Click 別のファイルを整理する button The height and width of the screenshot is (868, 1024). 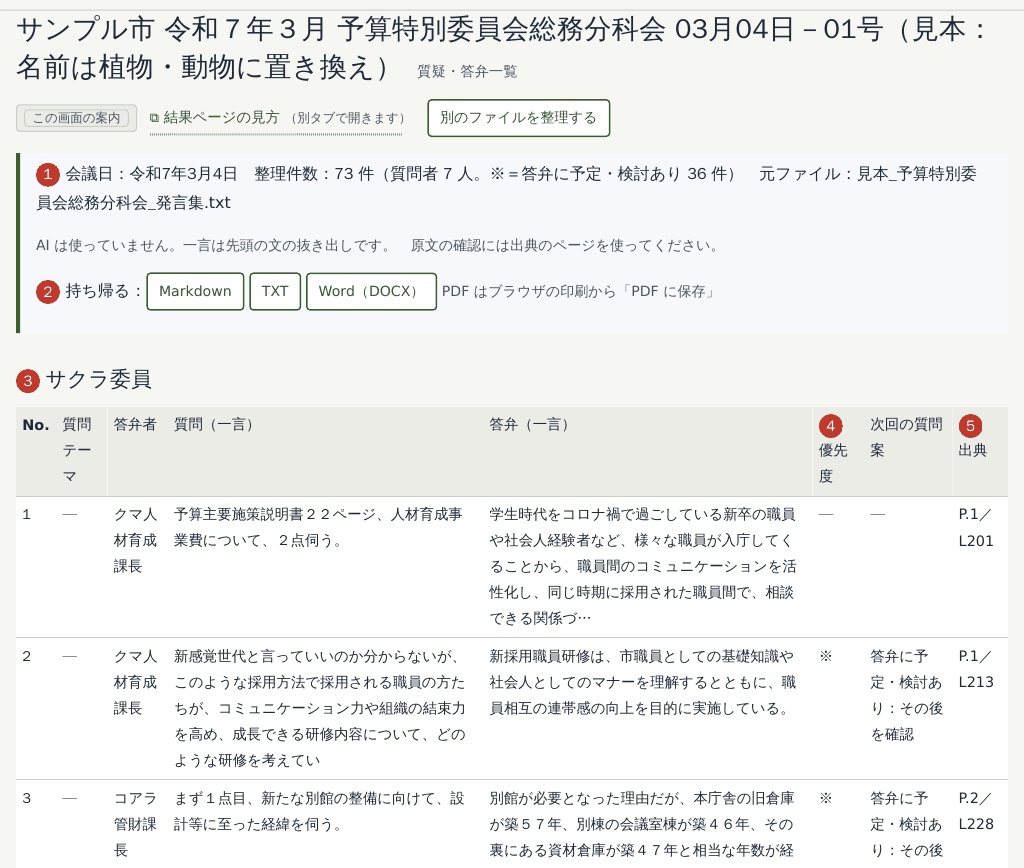(519, 118)
